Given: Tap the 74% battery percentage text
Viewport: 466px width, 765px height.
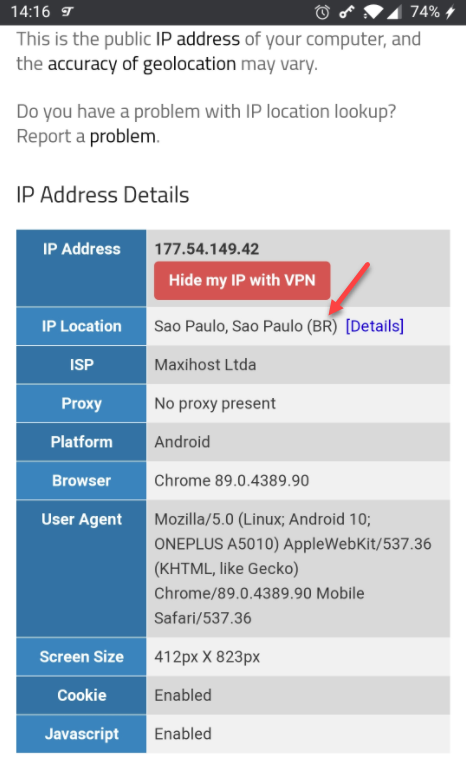Looking at the screenshot, I should [x=425, y=12].
